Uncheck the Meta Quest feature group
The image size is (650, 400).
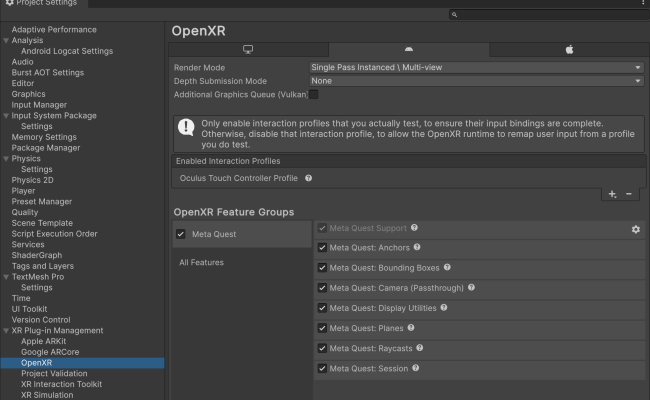181,234
